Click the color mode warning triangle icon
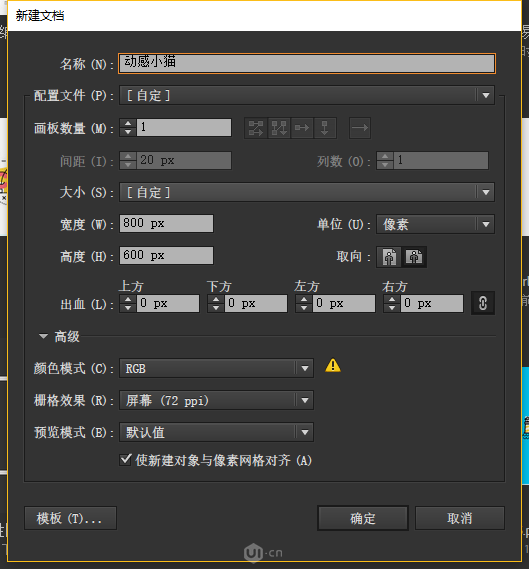529x569 pixels. coord(333,366)
